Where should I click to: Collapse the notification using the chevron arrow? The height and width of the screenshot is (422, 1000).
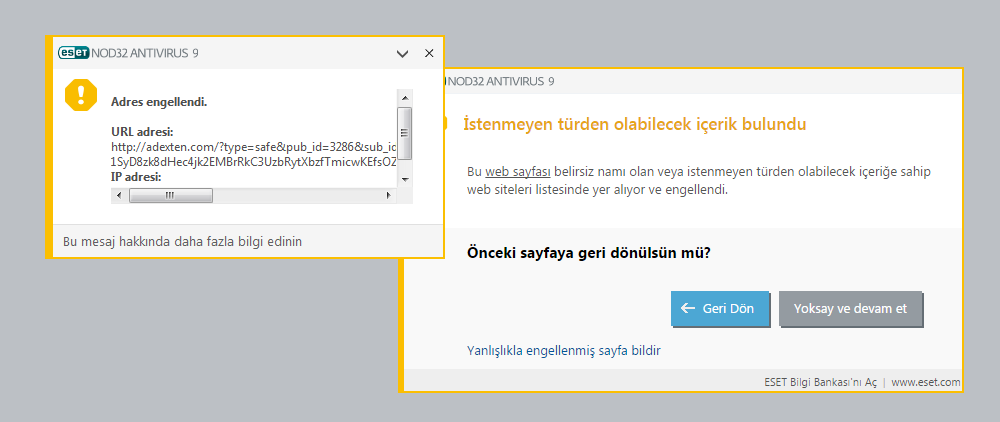click(402, 54)
